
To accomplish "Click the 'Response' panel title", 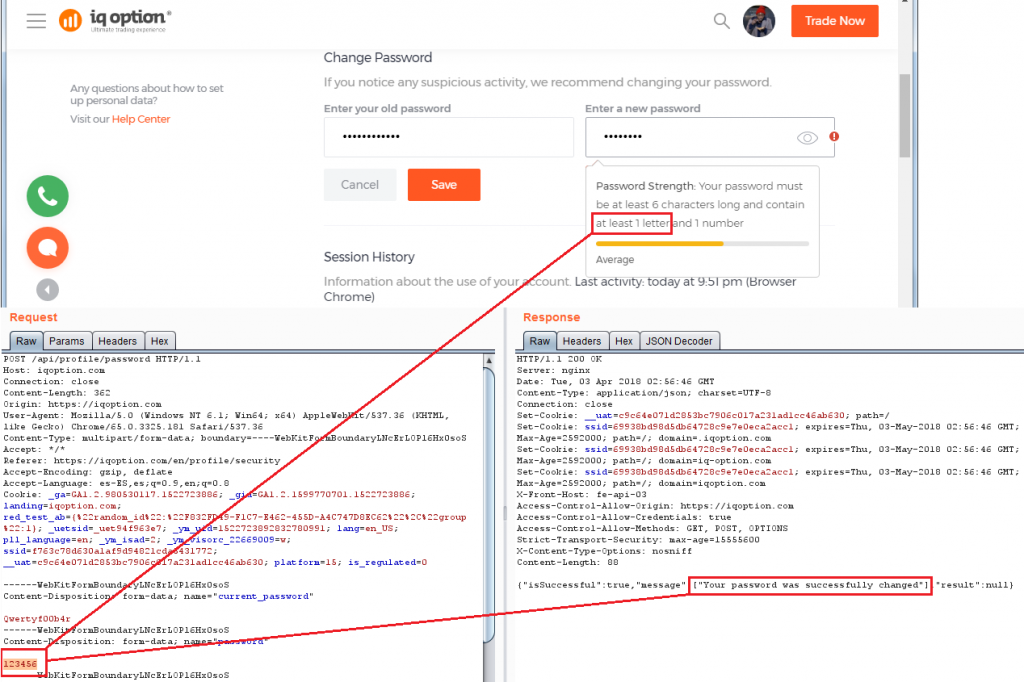I will 551,317.
